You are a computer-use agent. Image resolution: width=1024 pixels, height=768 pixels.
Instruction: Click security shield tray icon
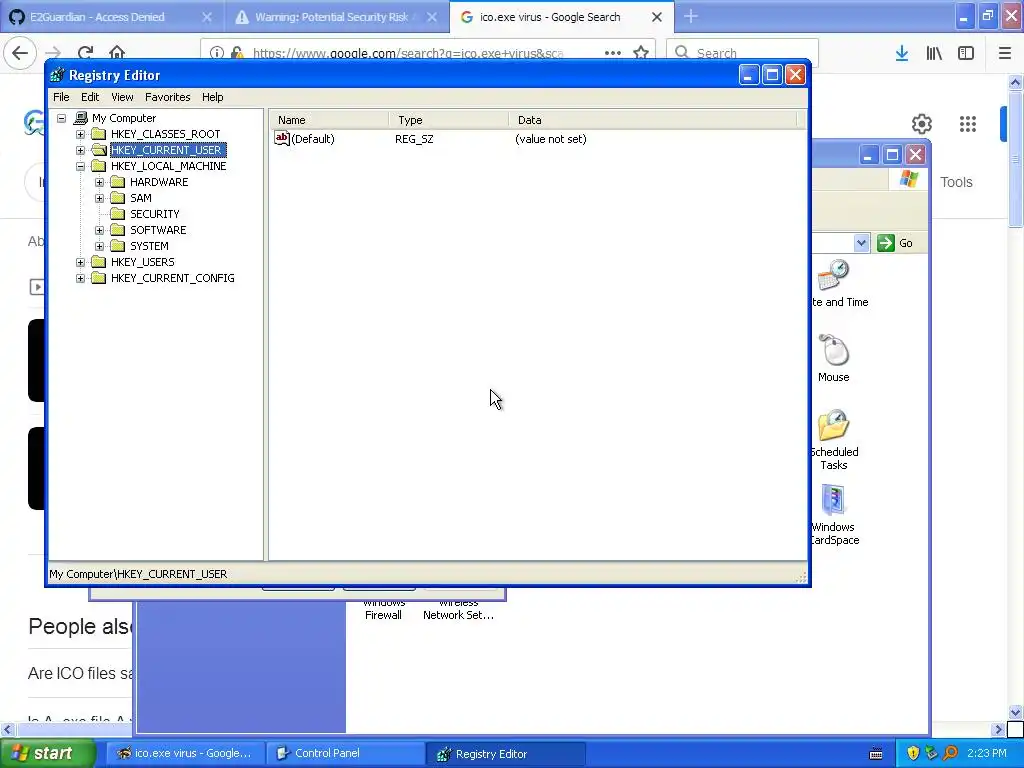click(x=913, y=754)
